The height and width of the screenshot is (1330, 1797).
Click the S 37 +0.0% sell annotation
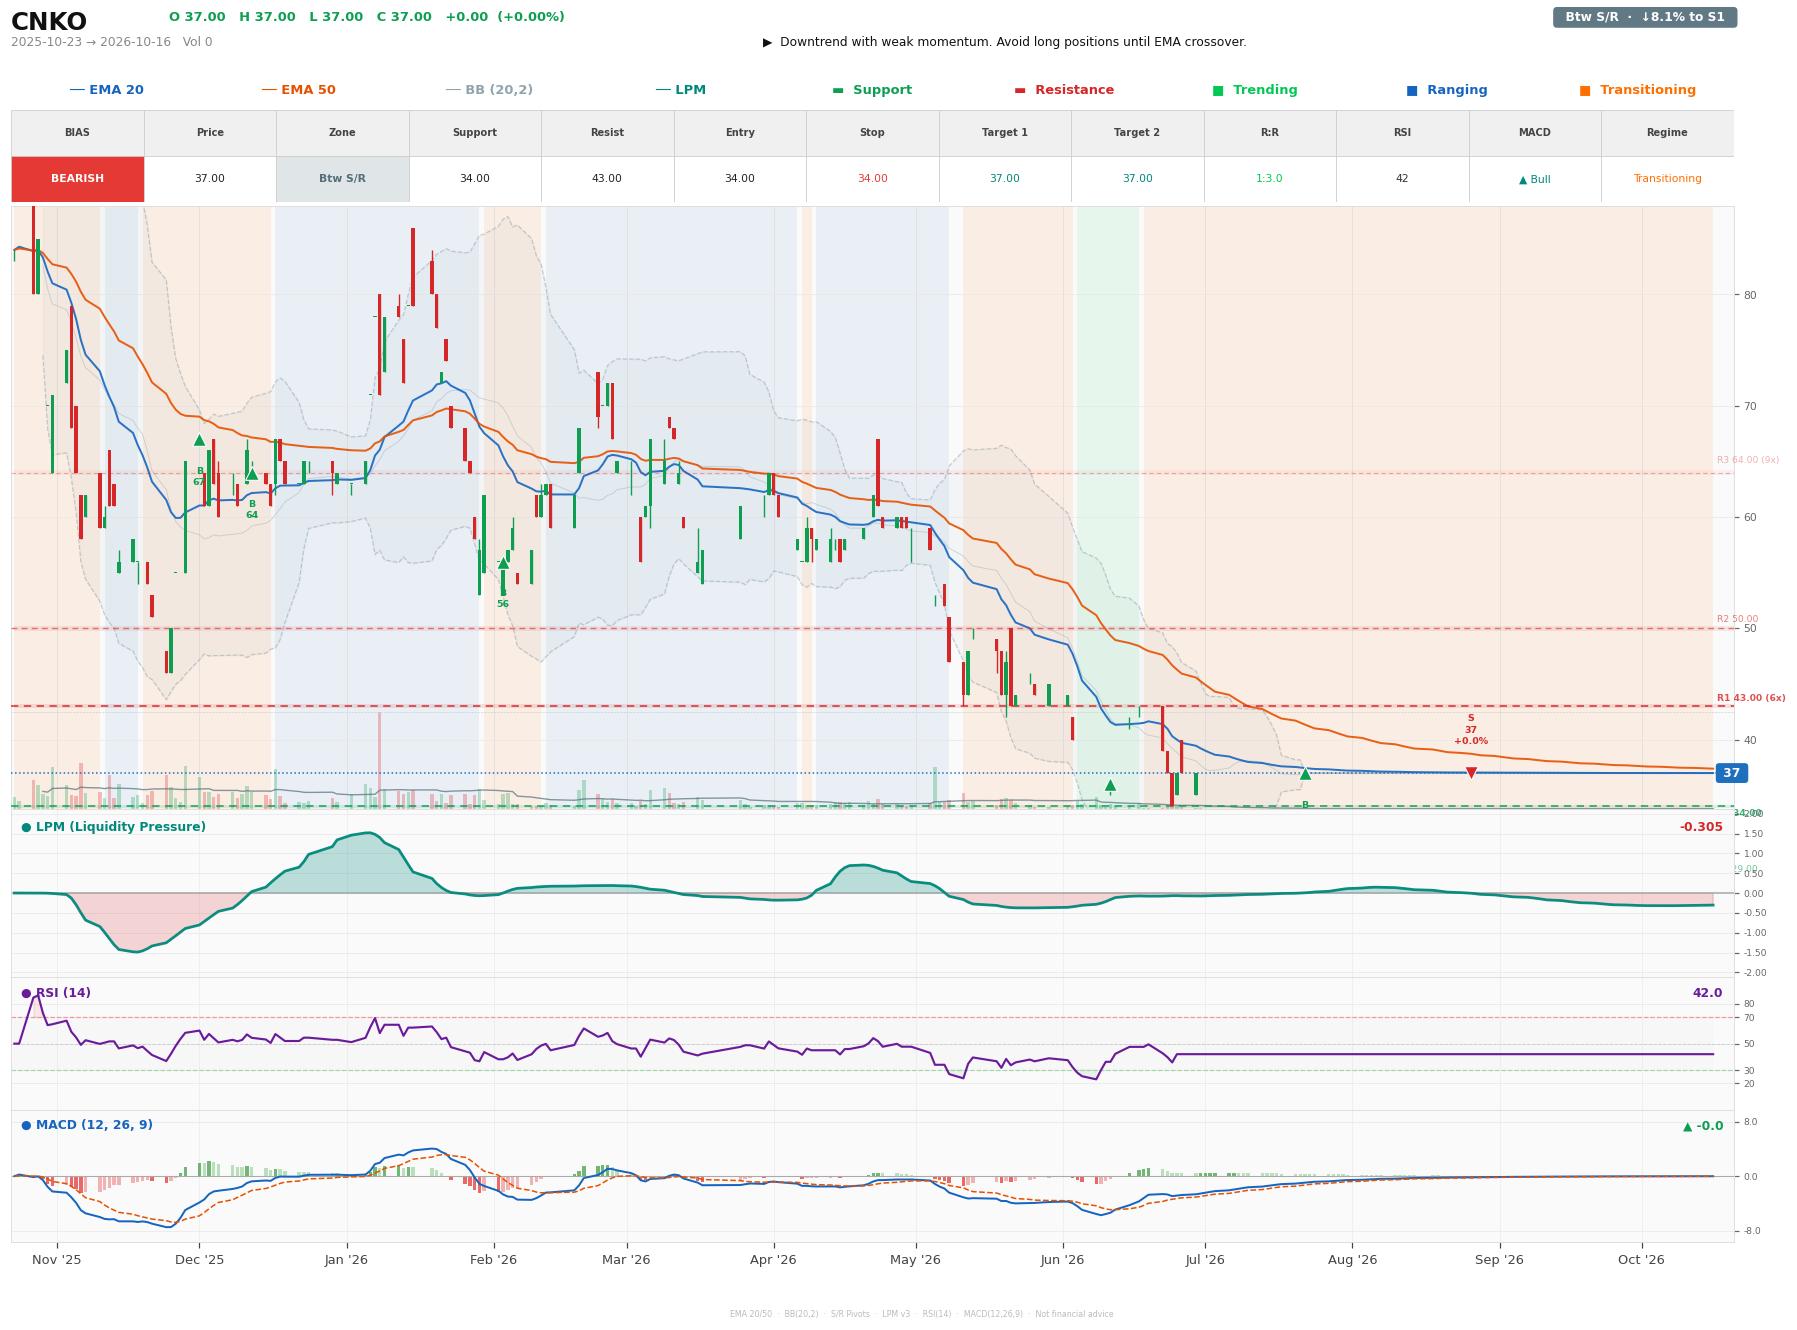click(x=1470, y=730)
